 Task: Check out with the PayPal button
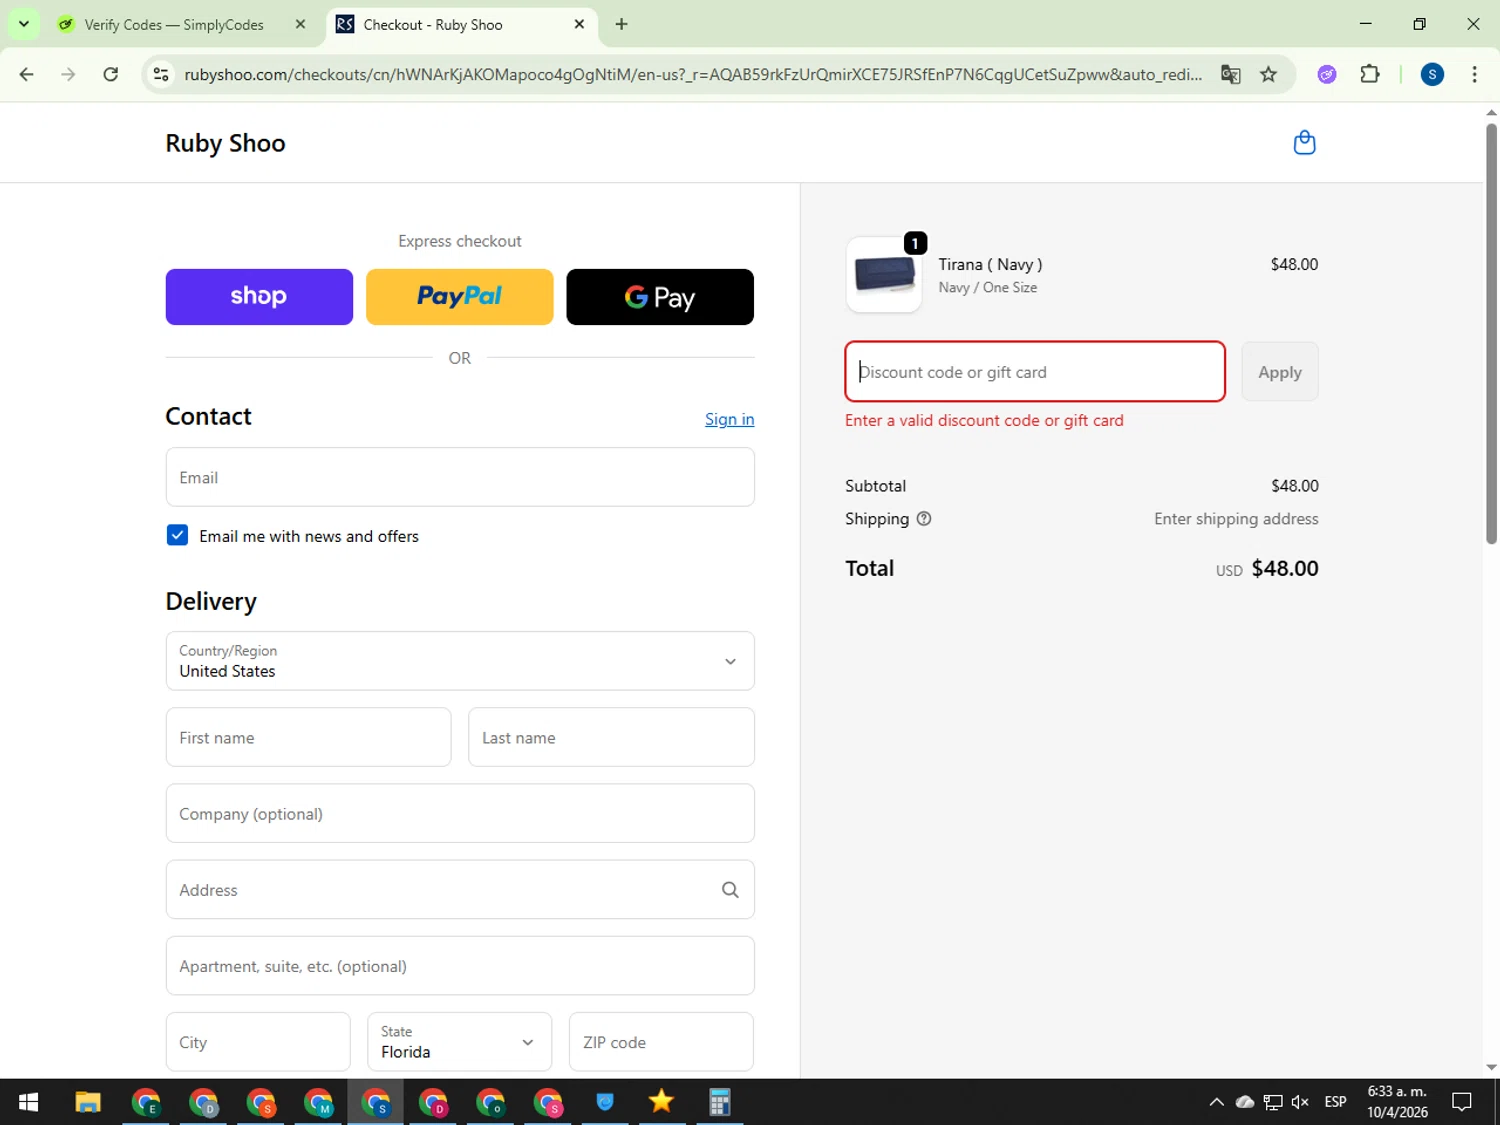[x=460, y=297]
